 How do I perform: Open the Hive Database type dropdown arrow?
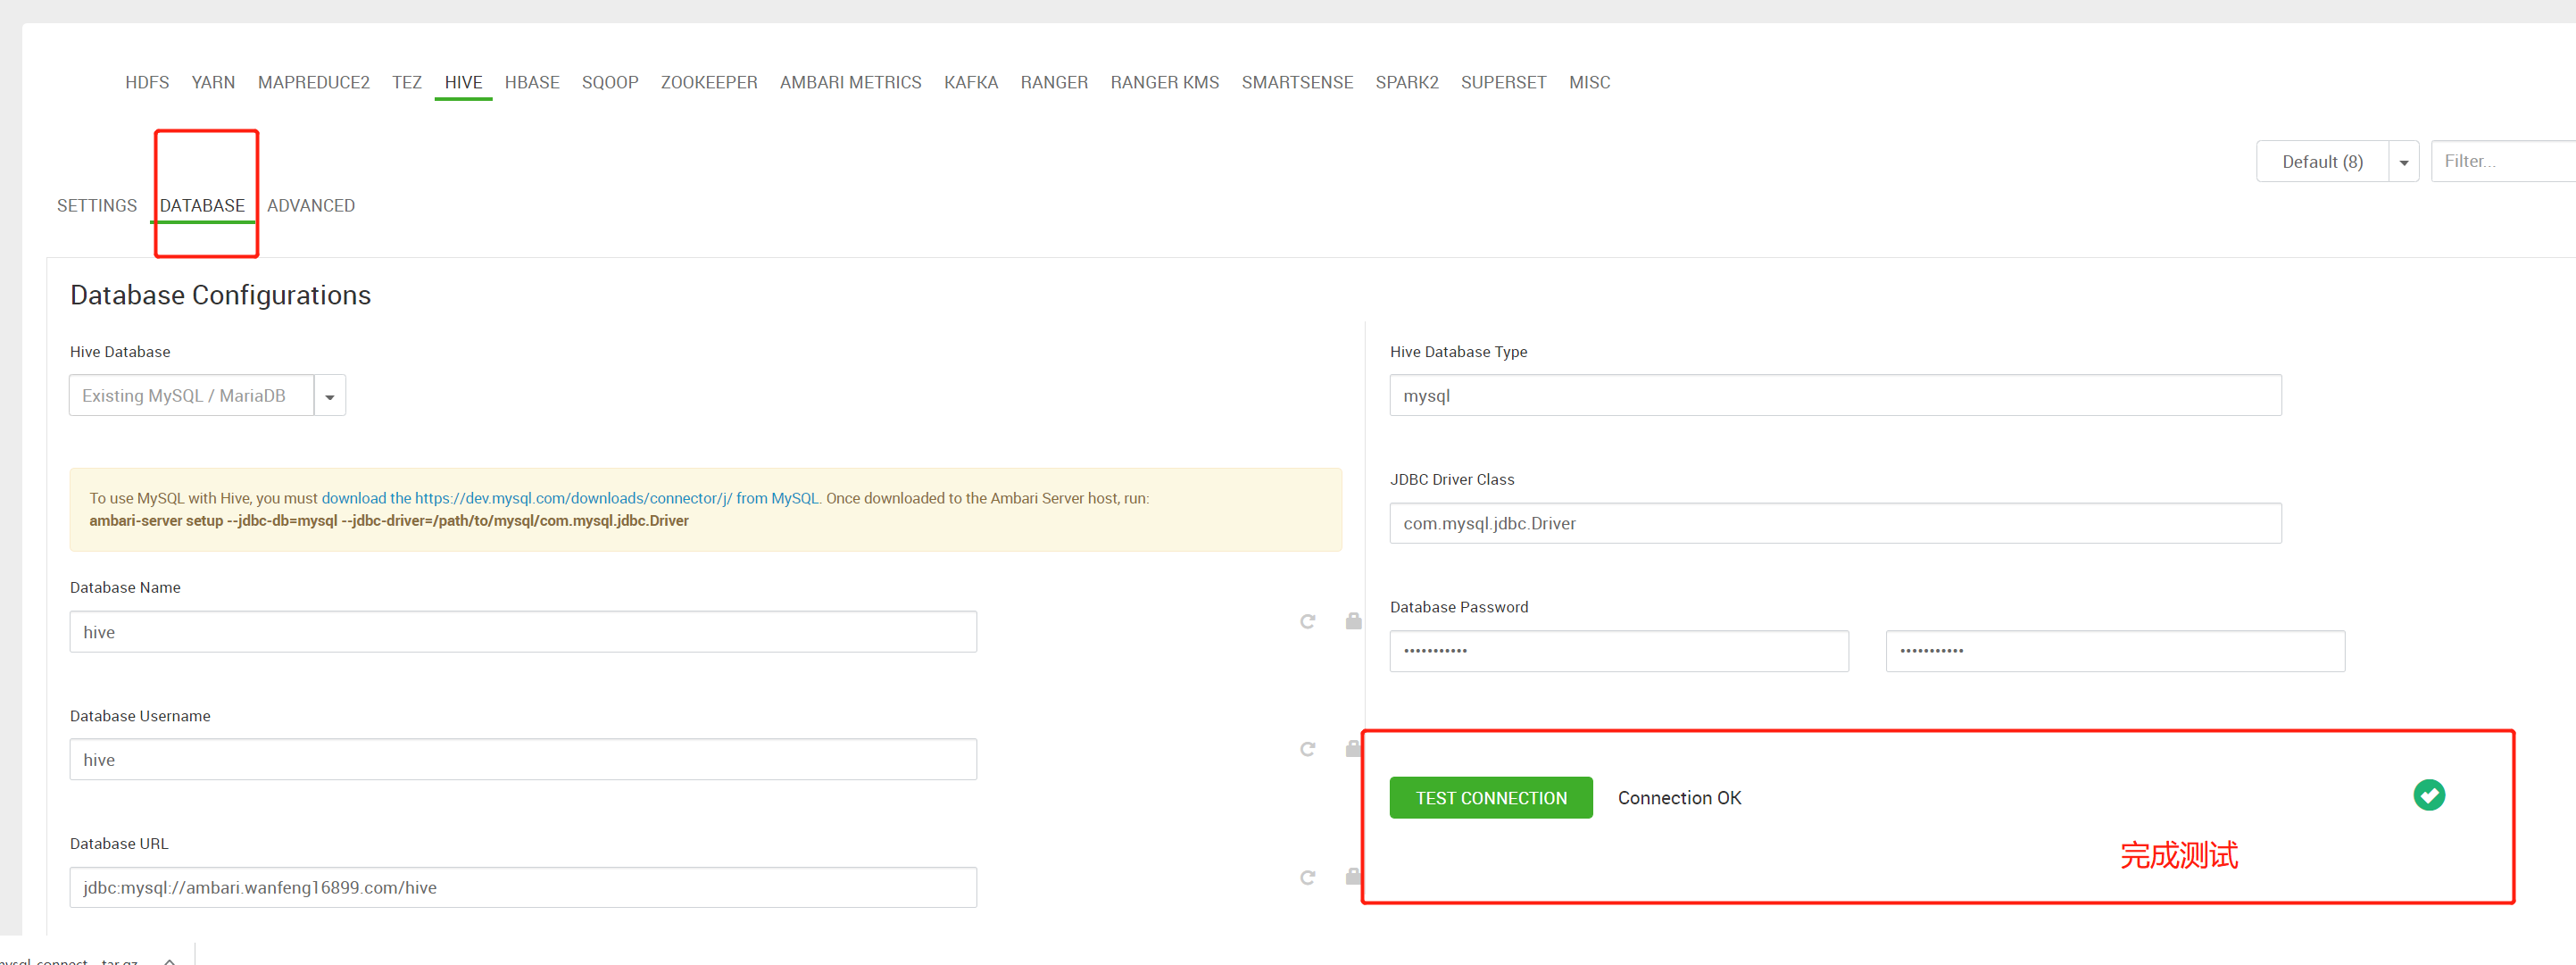click(x=330, y=396)
